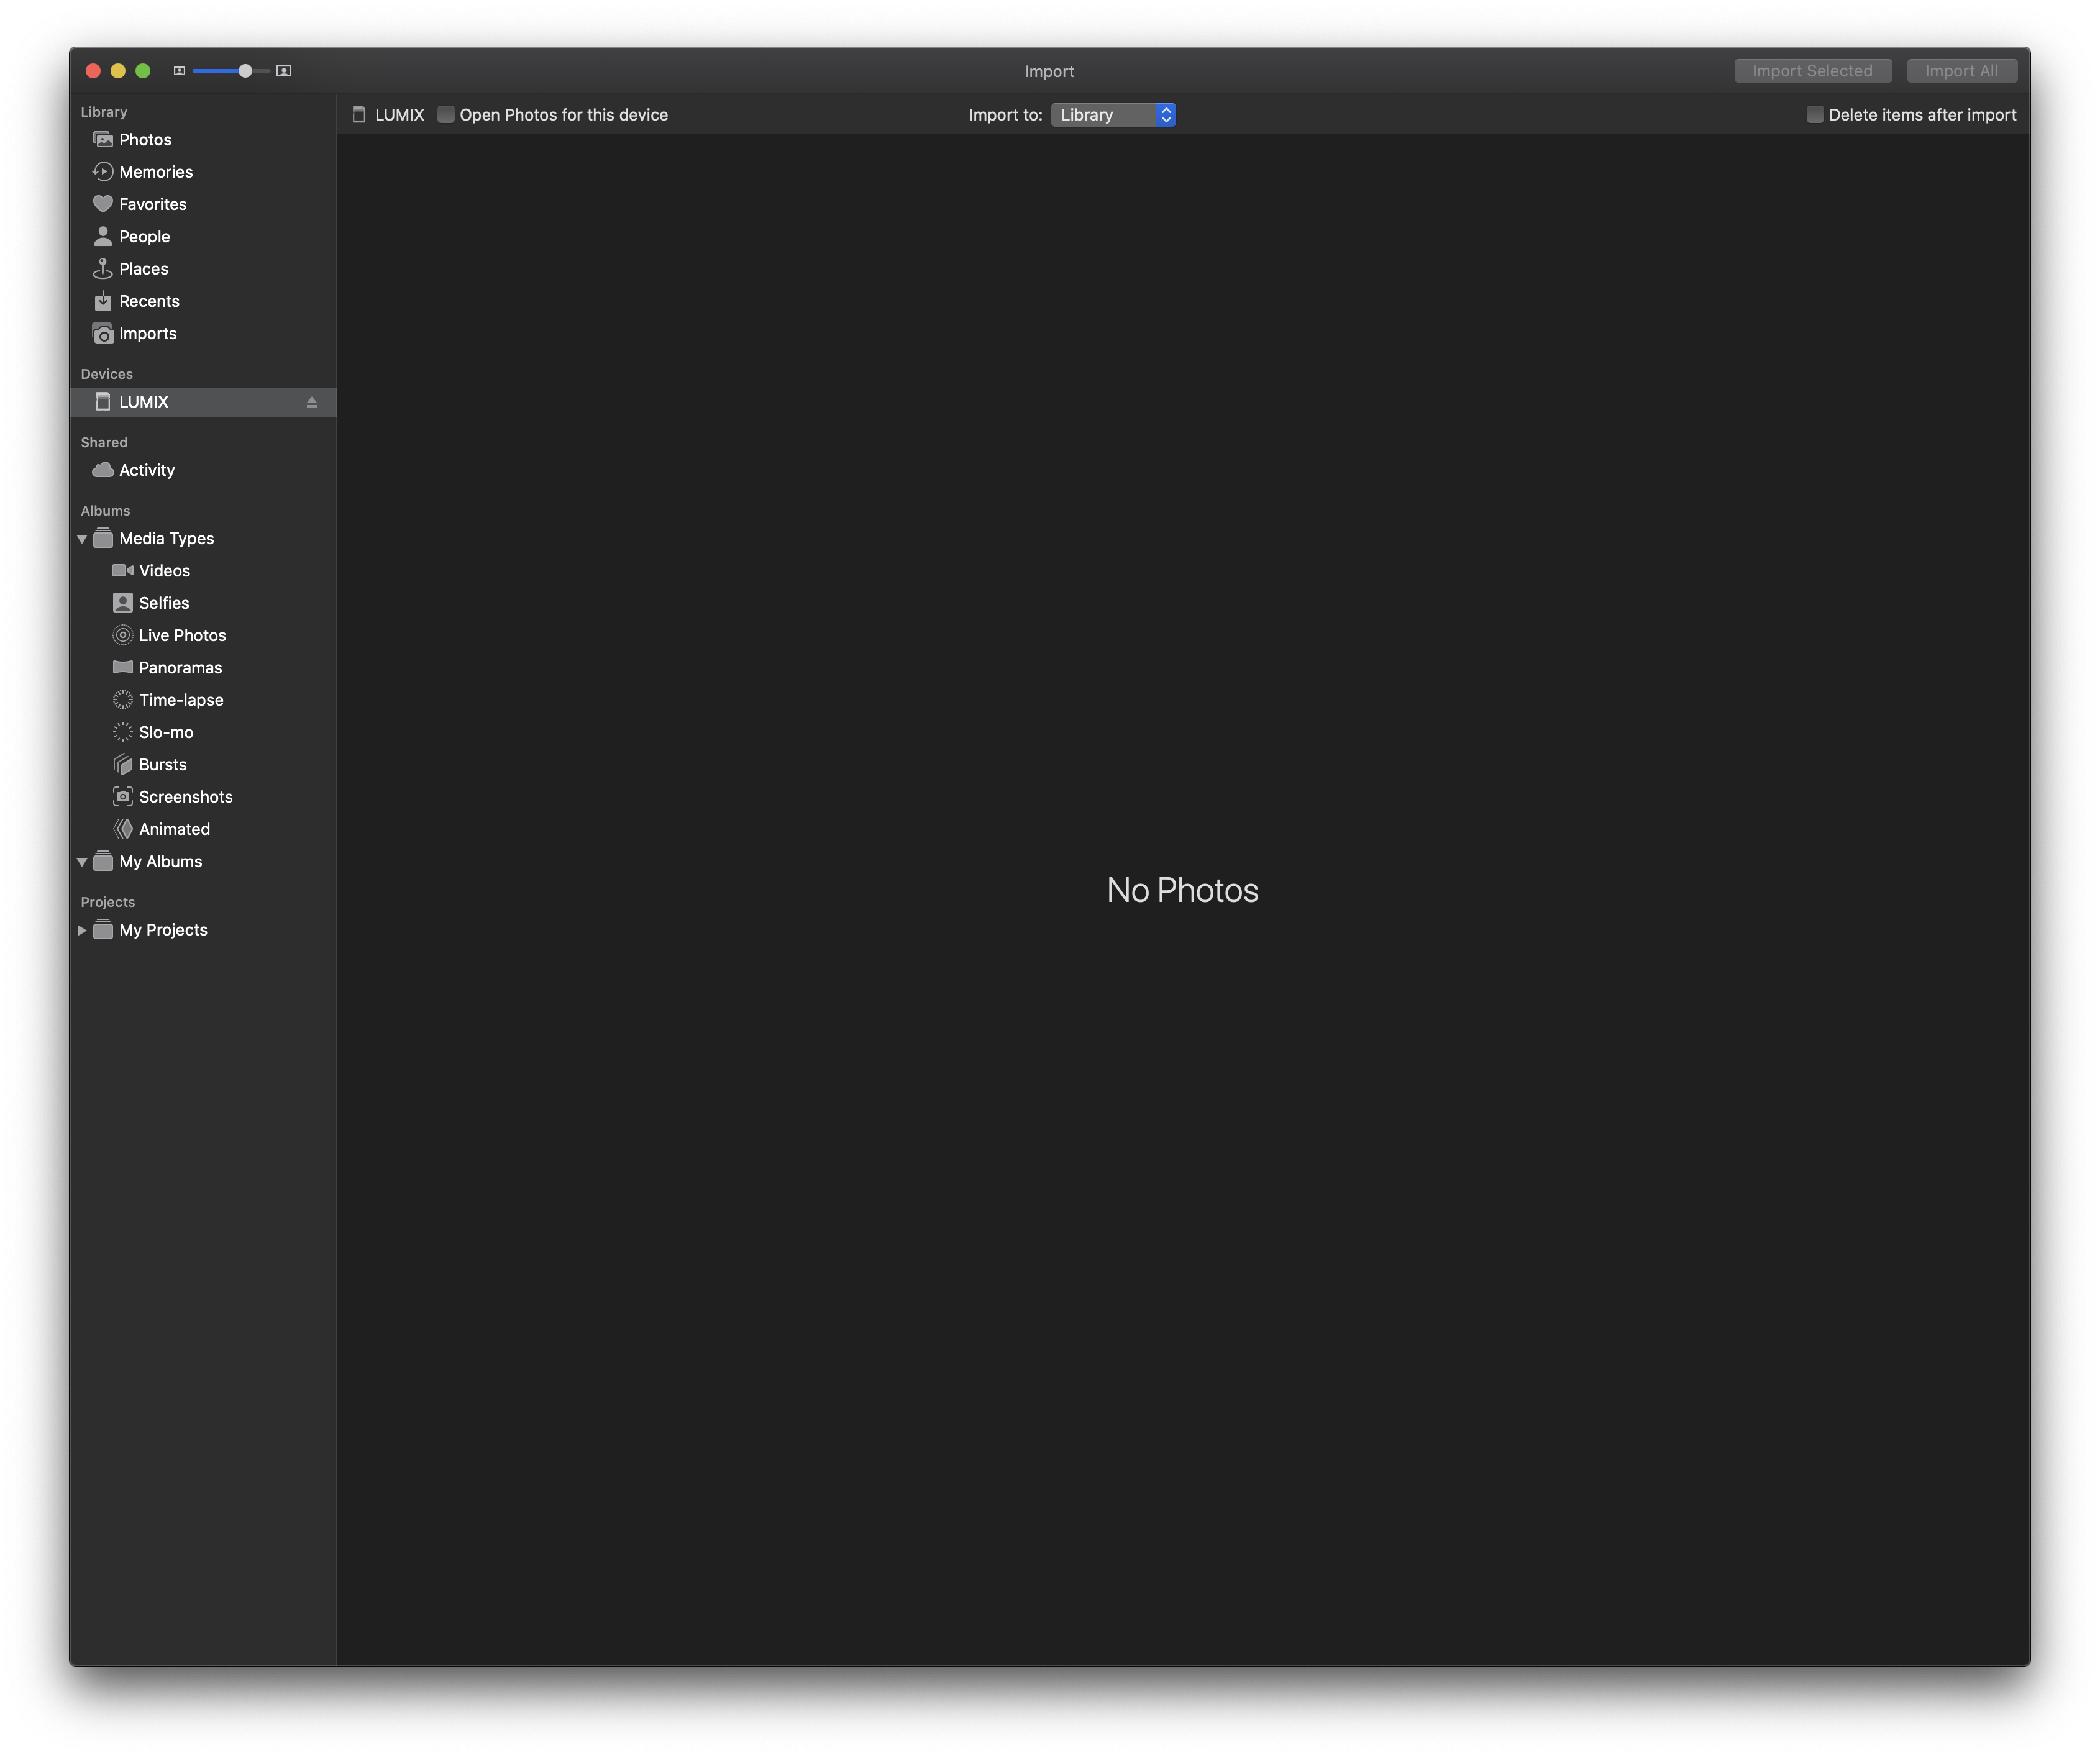The image size is (2100, 1758).
Task: Expand the My Projects folder
Action: [x=82, y=930]
